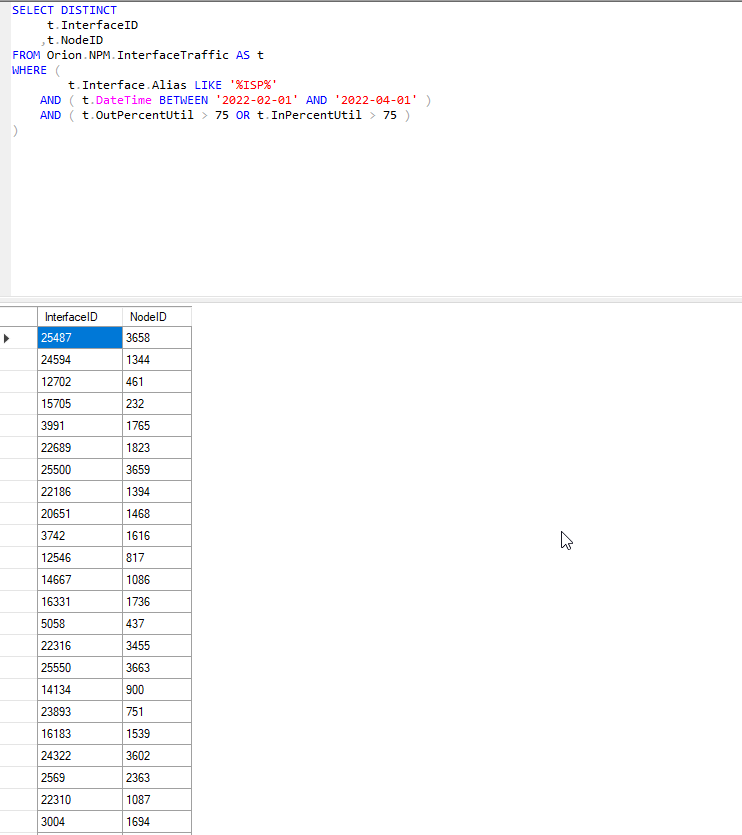This screenshot has height=835, width=742.
Task: Select NodeID cell 1736
Action: point(157,602)
